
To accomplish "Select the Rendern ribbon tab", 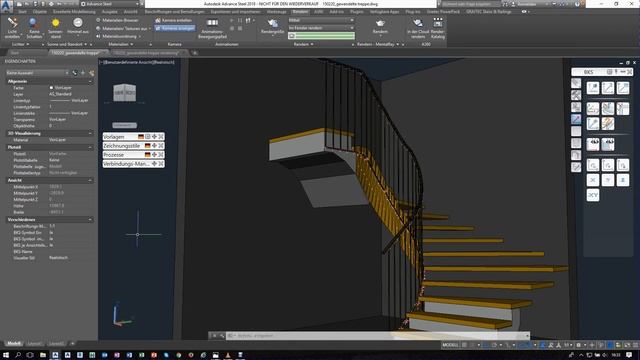I will pos(300,11).
